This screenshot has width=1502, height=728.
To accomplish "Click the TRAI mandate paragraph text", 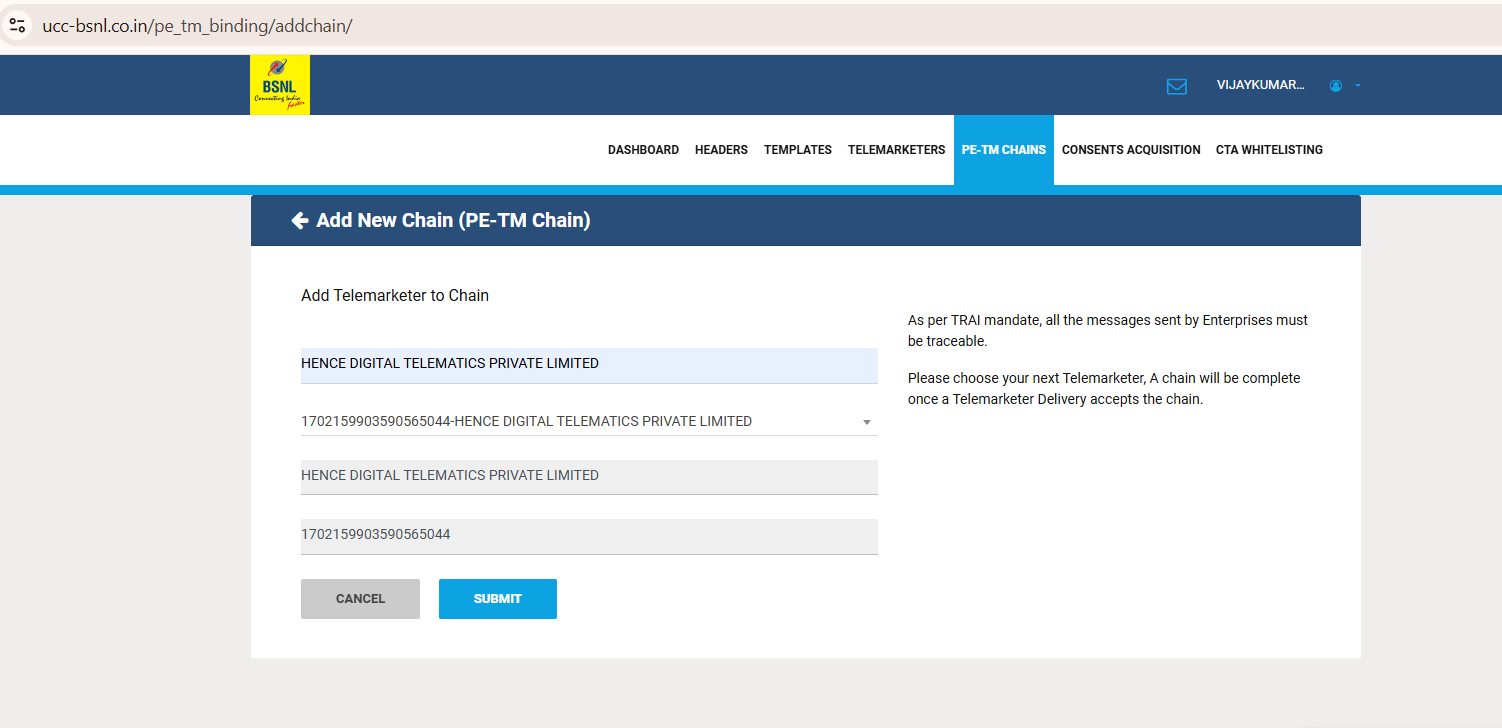I will pyautogui.click(x=1108, y=331).
